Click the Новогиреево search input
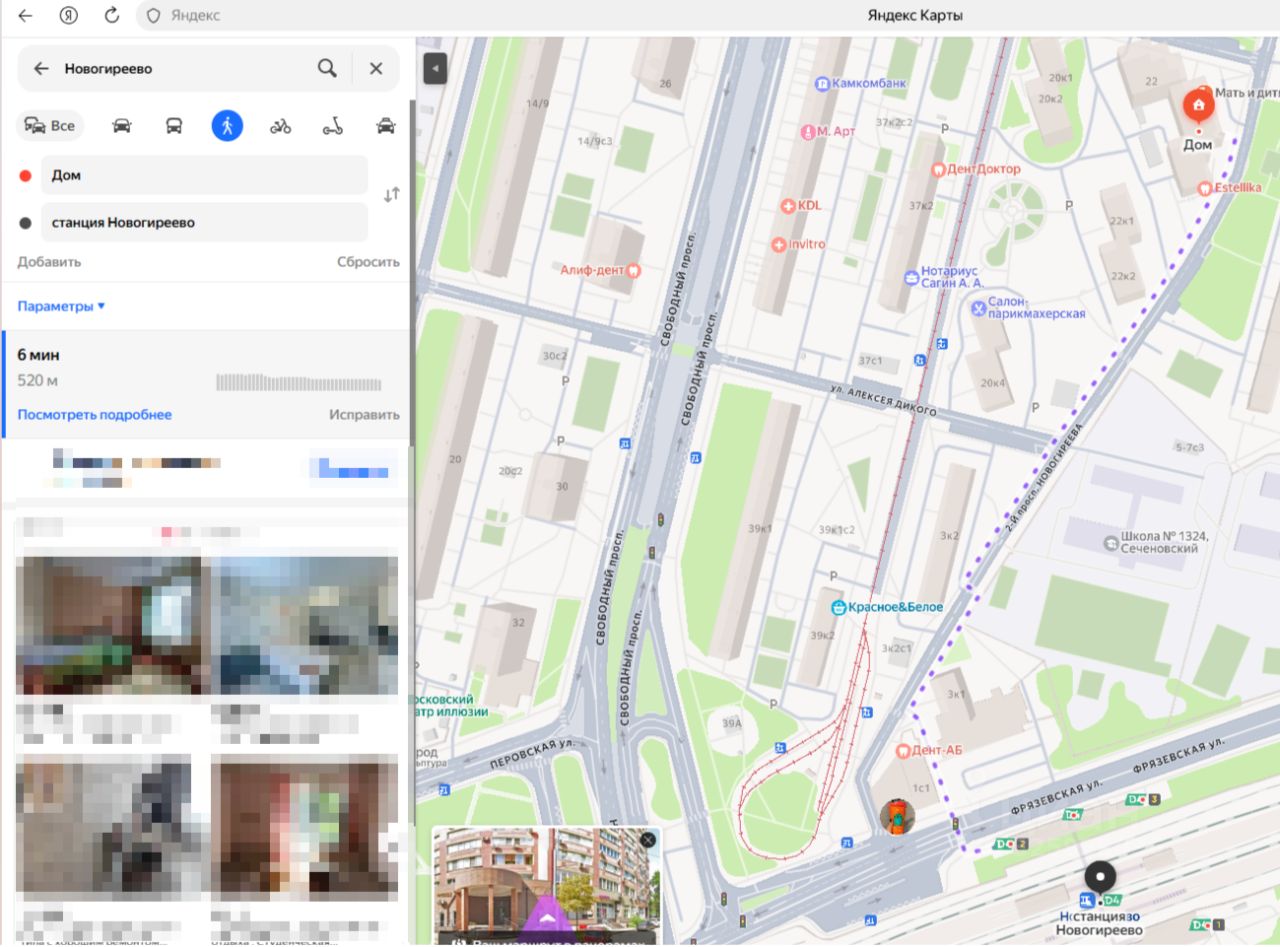Screen dimensions: 1280x947 (x=185, y=69)
